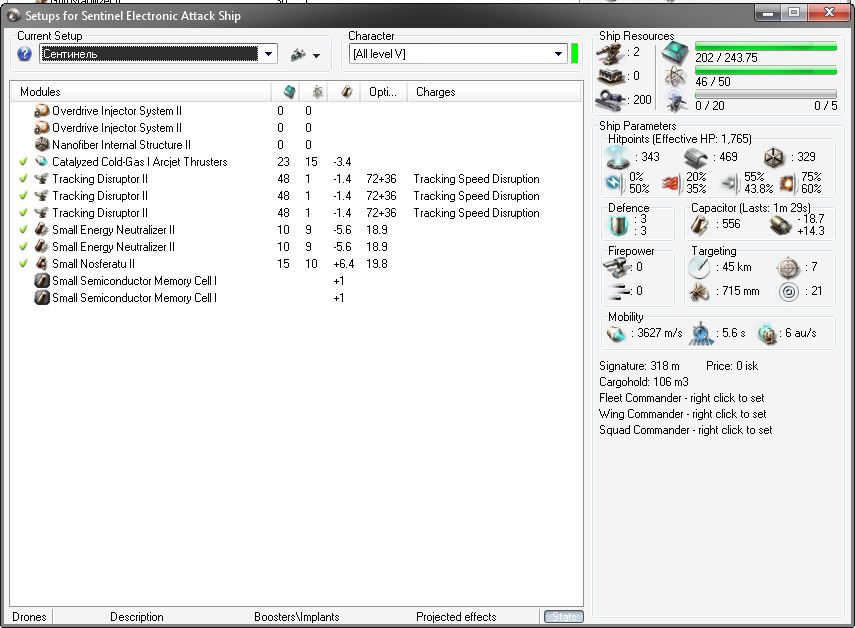Viewport: 855px width, 628px height.
Task: Click the powergrid icon in Ship Resources
Action: pyautogui.click(x=676, y=77)
